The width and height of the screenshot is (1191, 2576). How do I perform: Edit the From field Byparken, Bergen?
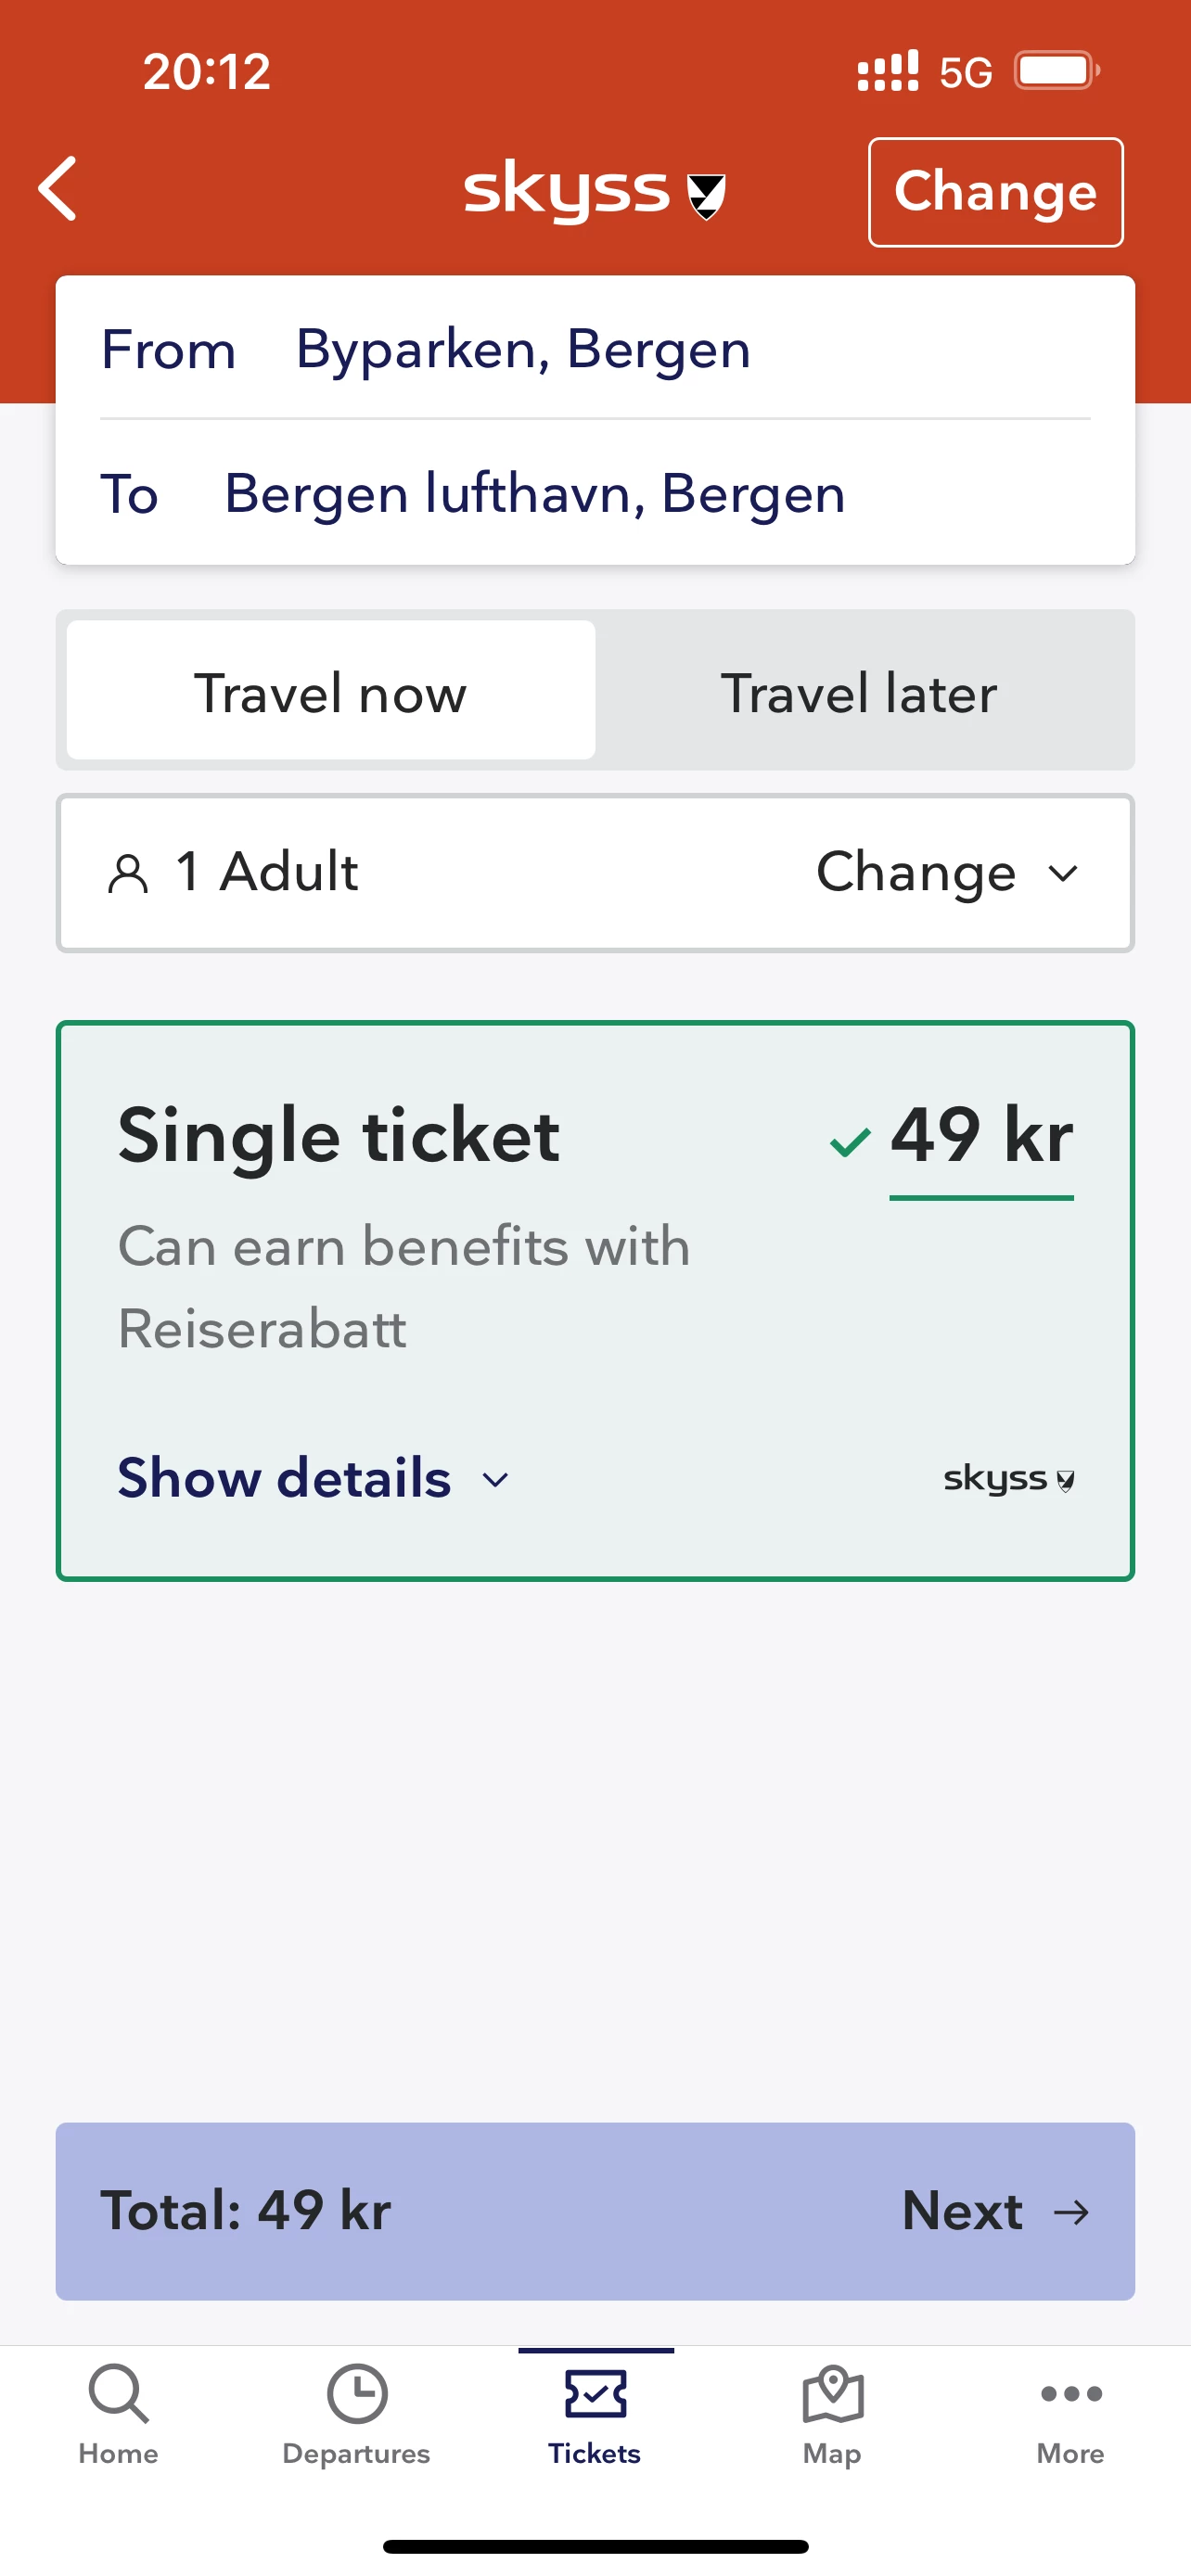(x=522, y=349)
